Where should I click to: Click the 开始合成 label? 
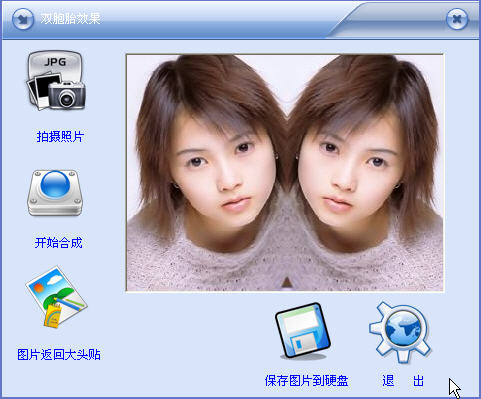(x=59, y=243)
